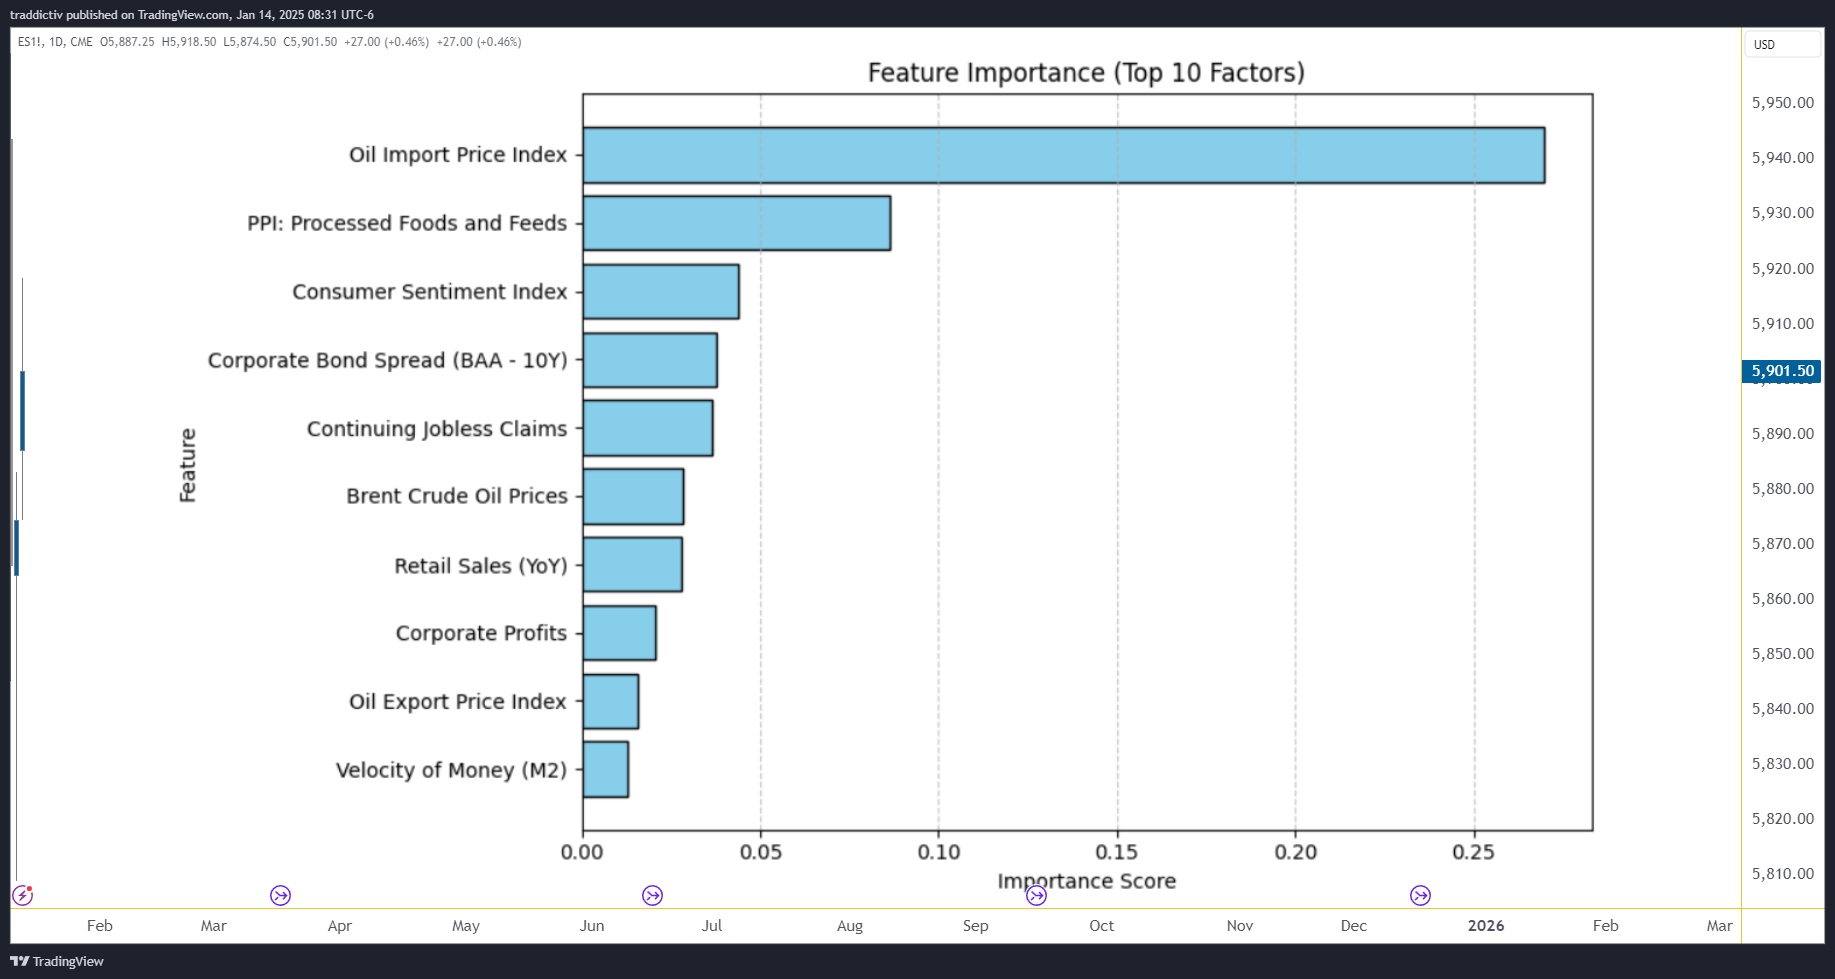Click the "Oil Import Price Index" label
The height and width of the screenshot is (979, 1835).
(458, 155)
